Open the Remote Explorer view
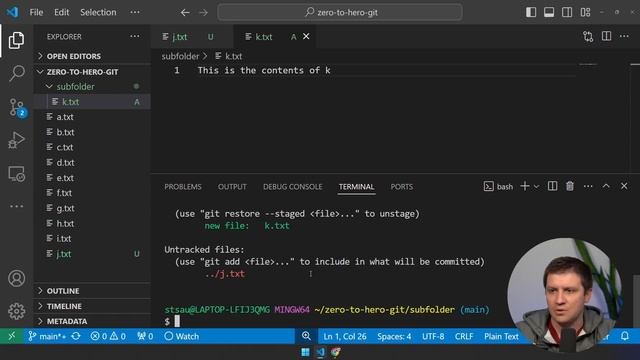The width and height of the screenshot is (640, 360). coord(16,174)
